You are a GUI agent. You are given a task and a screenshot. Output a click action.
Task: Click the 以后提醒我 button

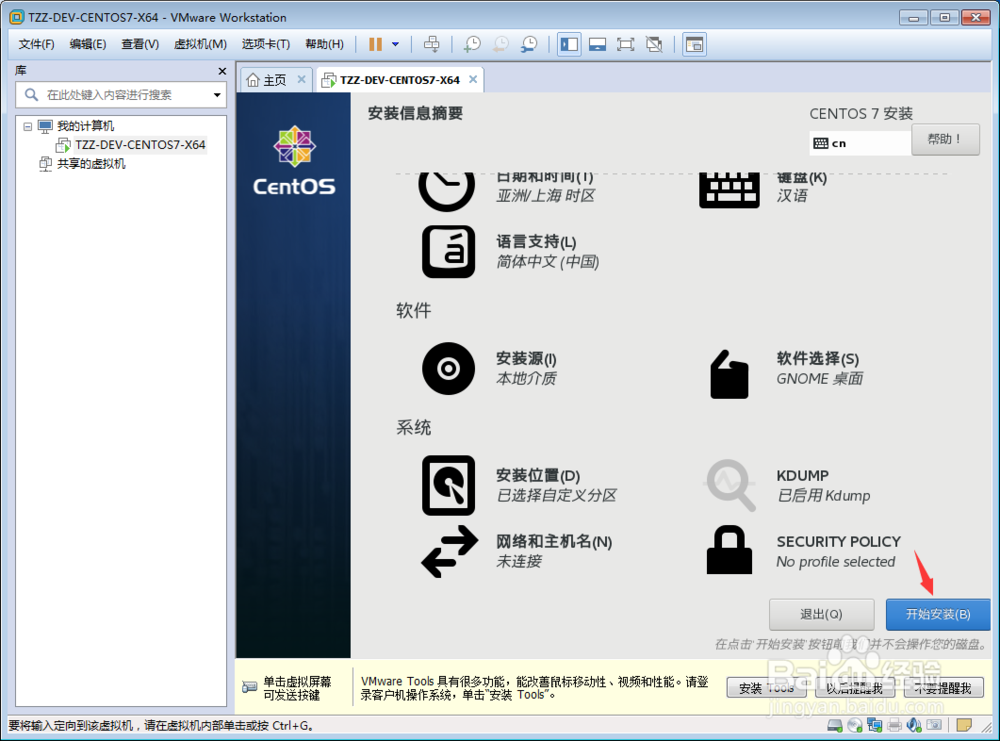855,688
